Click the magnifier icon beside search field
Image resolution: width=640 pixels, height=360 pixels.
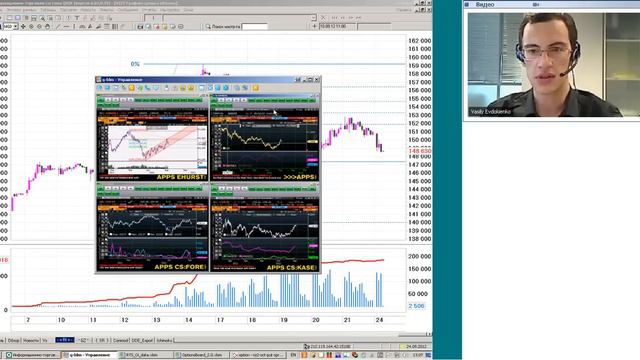[x=208, y=27]
